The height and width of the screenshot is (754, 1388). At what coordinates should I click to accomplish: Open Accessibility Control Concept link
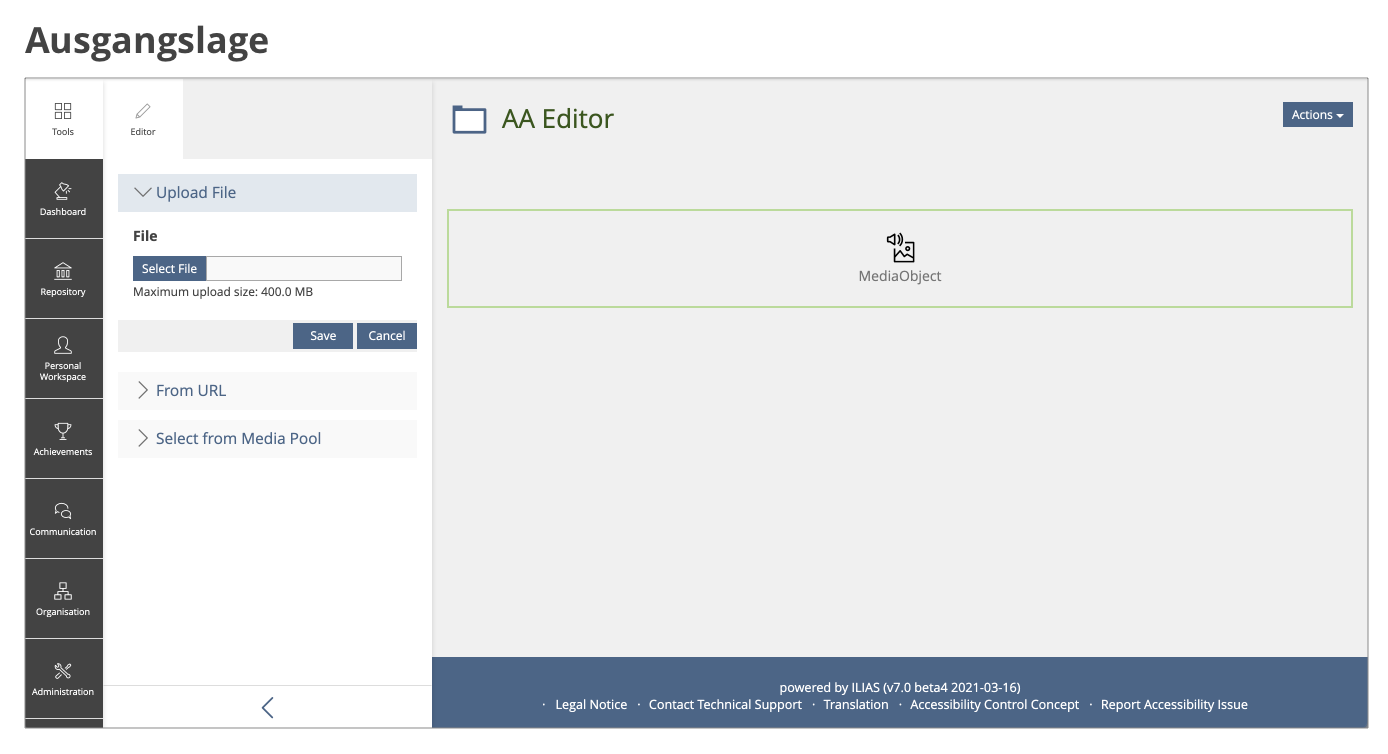coord(995,705)
